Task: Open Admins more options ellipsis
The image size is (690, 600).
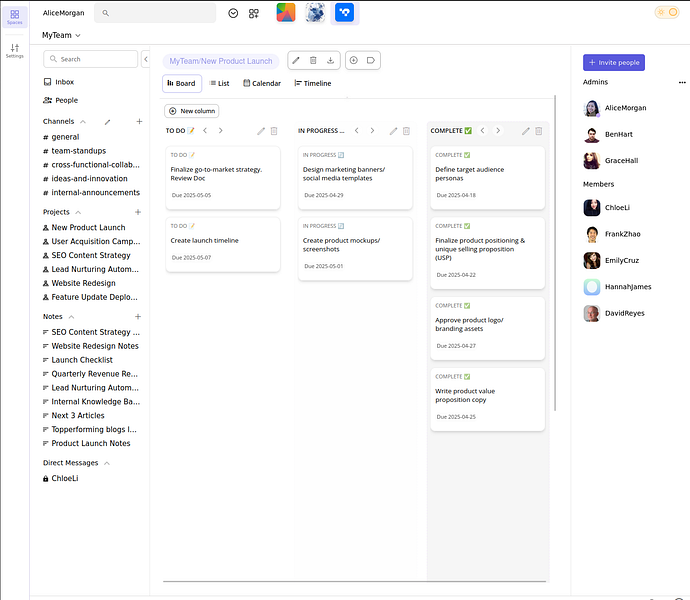Action: pyautogui.click(x=682, y=82)
